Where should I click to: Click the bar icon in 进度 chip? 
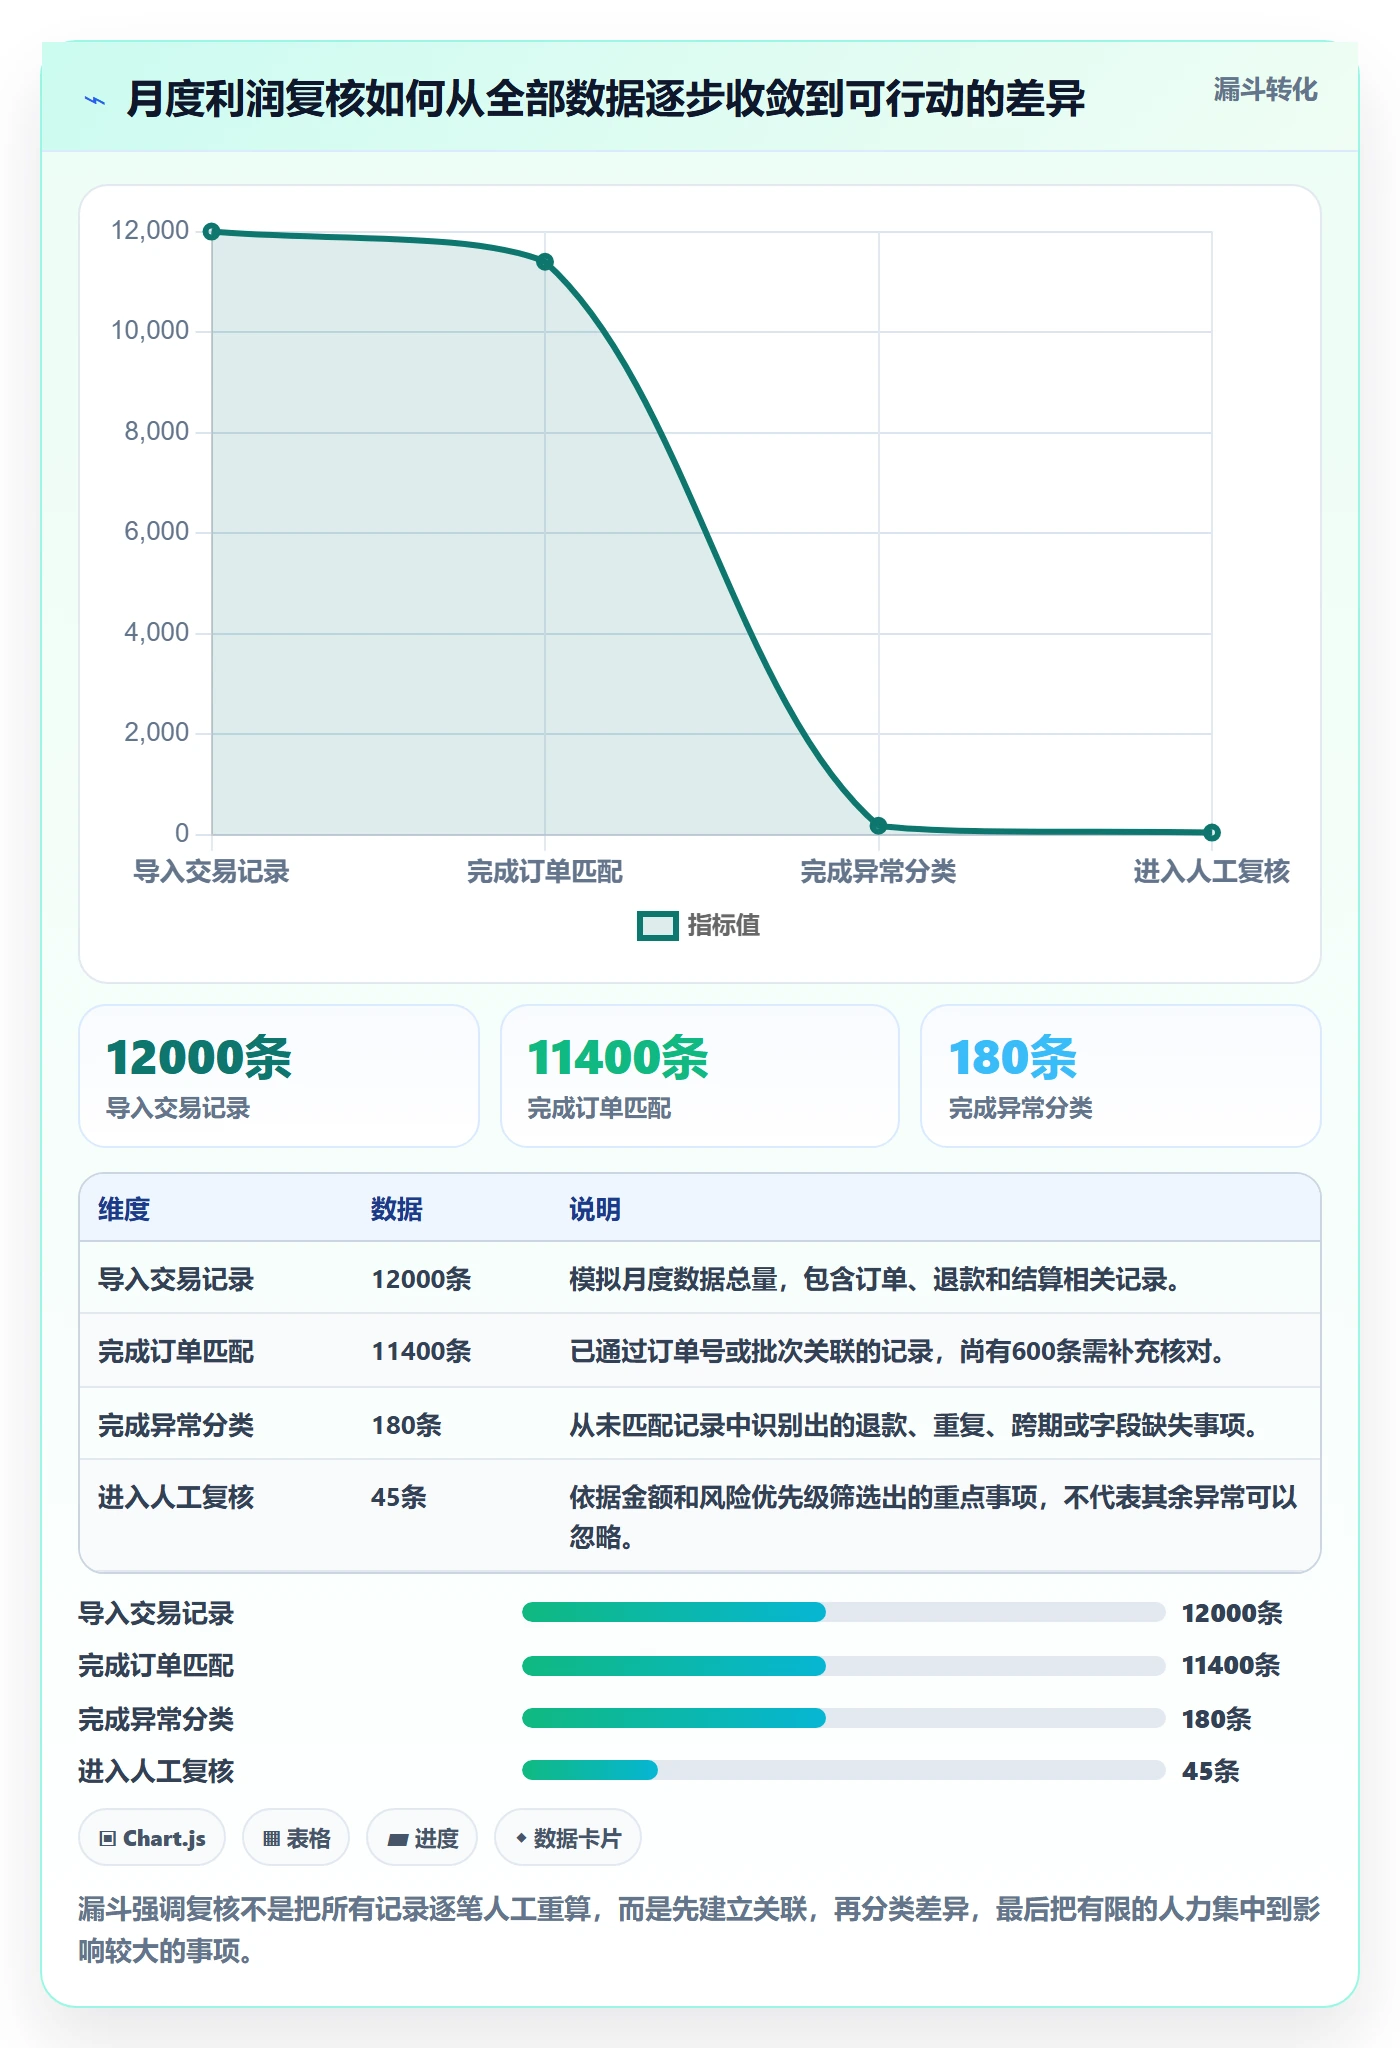[x=397, y=1839]
